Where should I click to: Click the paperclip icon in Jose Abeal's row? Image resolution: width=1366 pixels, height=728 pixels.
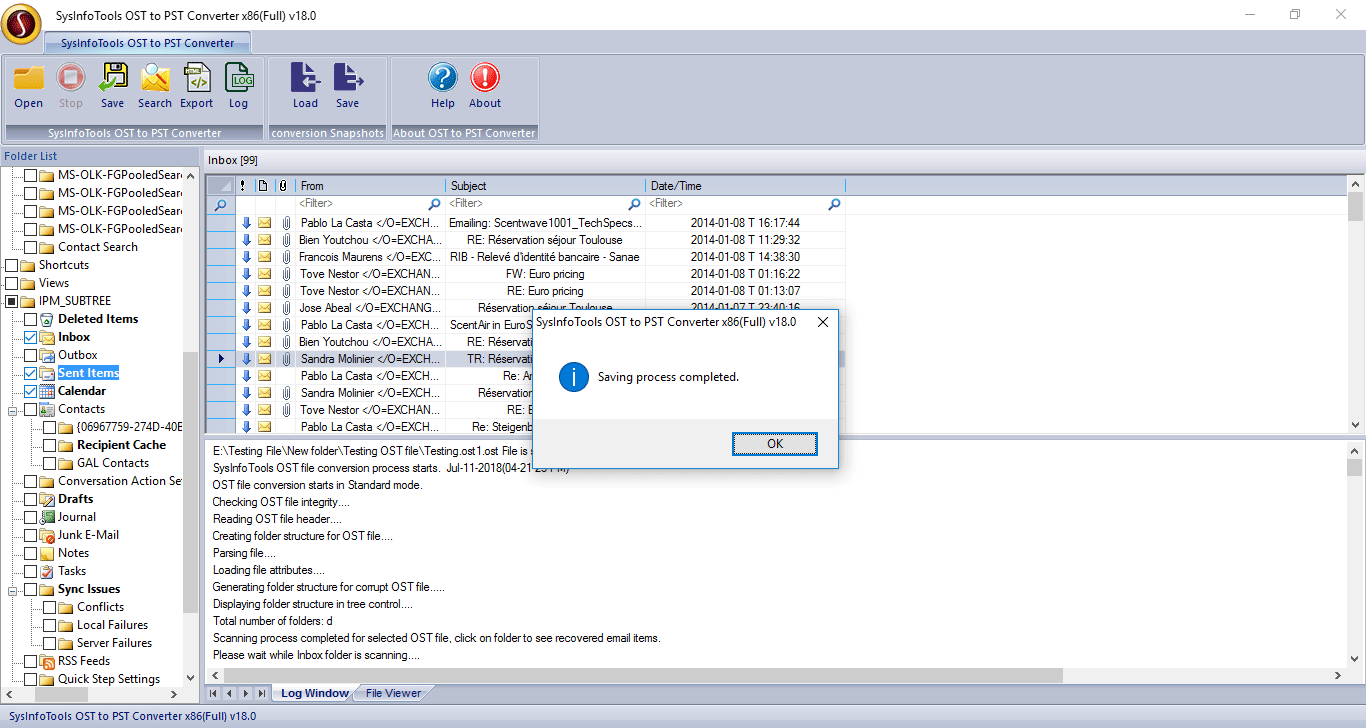point(285,308)
